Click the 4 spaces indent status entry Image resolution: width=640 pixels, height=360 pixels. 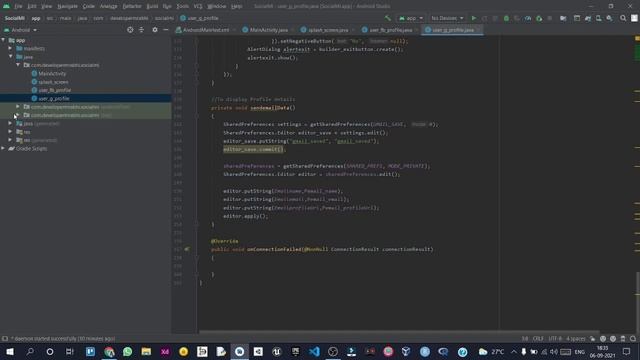coord(576,338)
